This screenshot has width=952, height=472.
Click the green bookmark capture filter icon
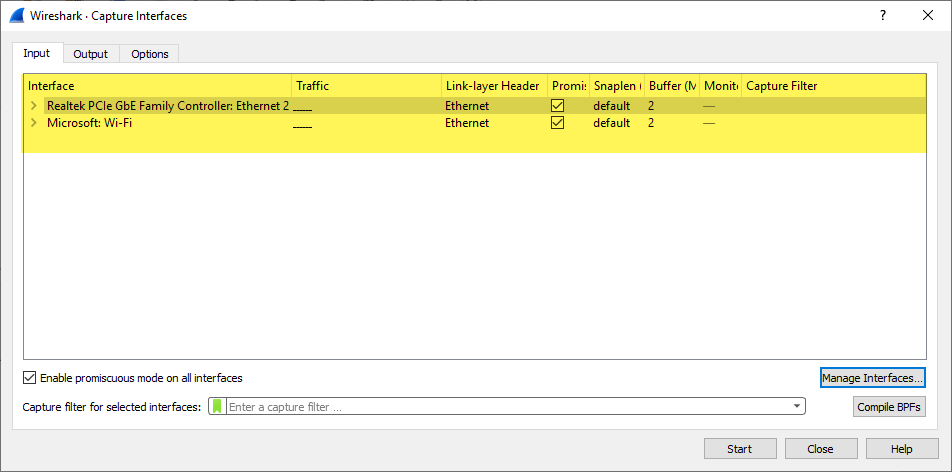click(x=217, y=407)
